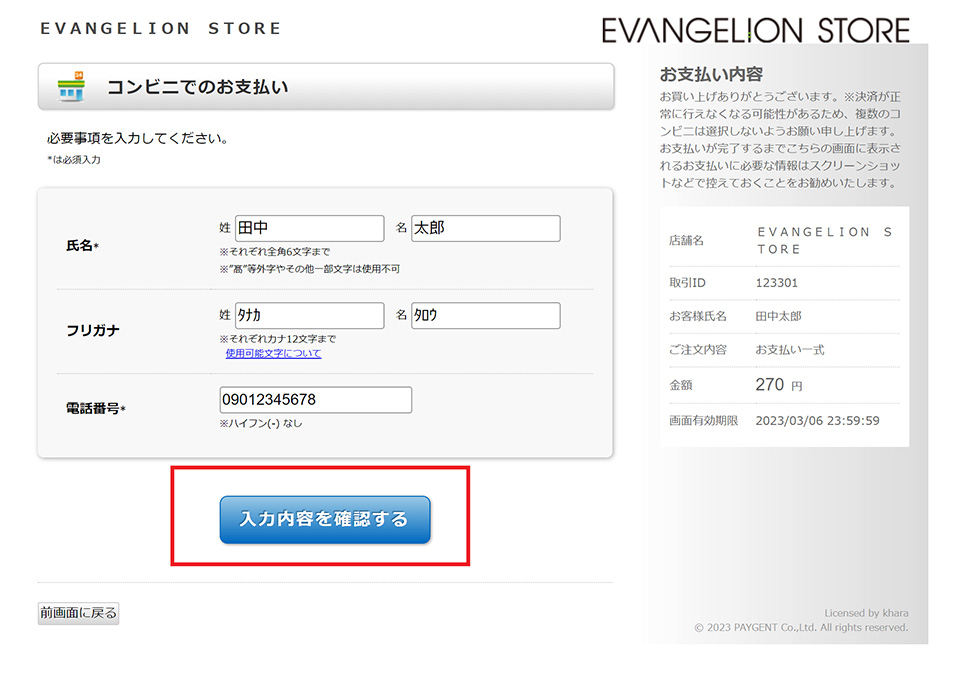Click the expiry date 2023/03/06 23:59:59
960x674 pixels.
pyautogui.click(x=817, y=421)
